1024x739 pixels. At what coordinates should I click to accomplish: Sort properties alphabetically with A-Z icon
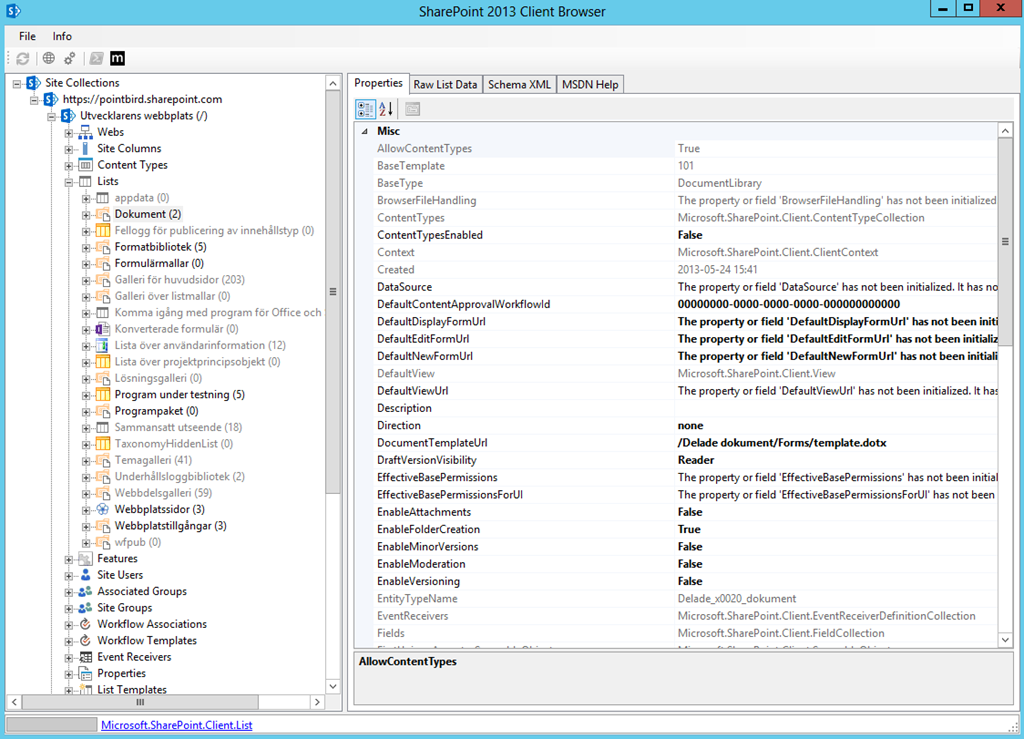pos(387,109)
